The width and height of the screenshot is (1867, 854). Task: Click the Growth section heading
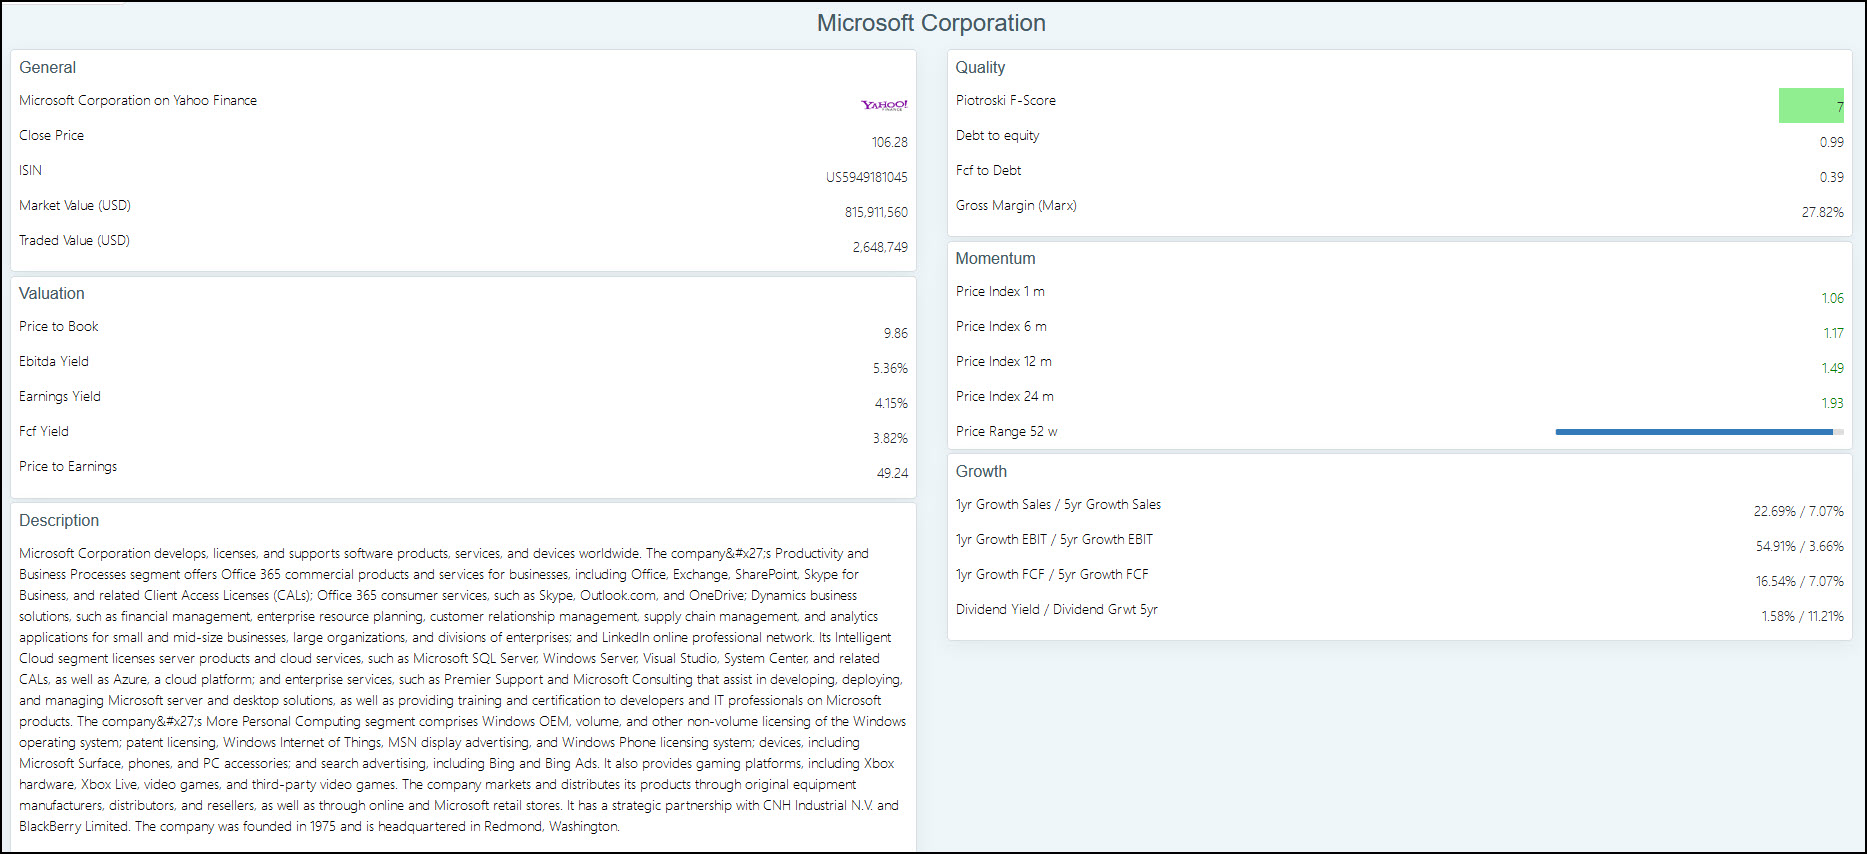981,471
